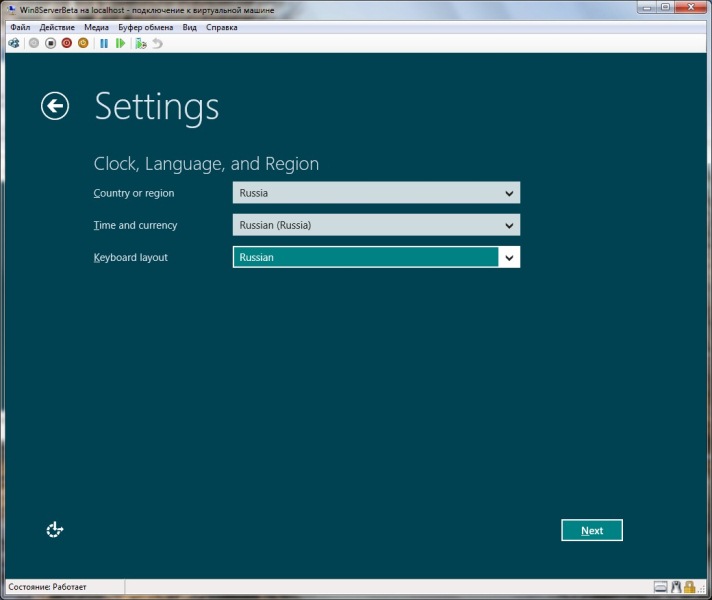
Task: Open Ease of Access icon at bottom left
Action: tap(55, 530)
